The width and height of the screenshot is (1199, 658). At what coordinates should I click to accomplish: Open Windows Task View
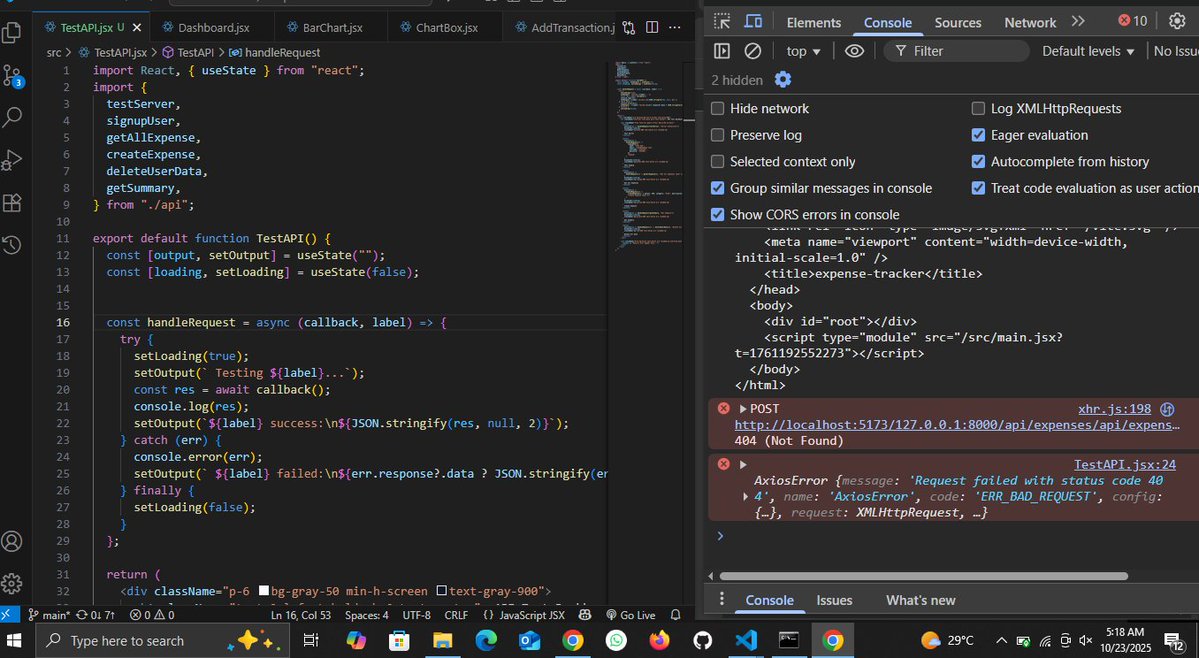point(310,640)
